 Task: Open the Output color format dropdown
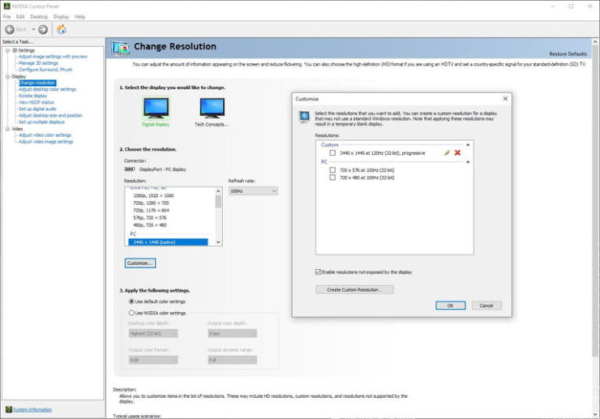pos(153,360)
